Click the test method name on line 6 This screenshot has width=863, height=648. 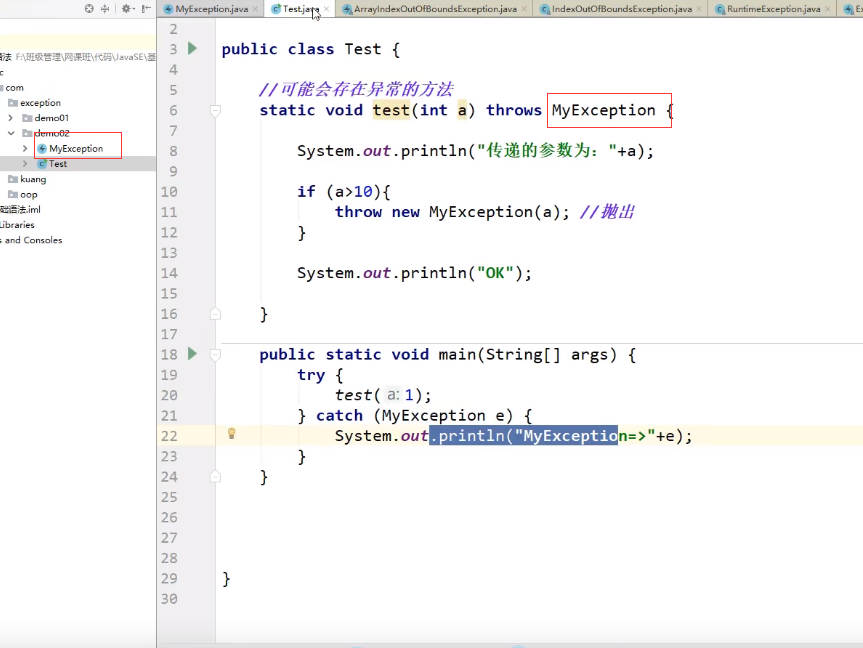click(x=391, y=110)
